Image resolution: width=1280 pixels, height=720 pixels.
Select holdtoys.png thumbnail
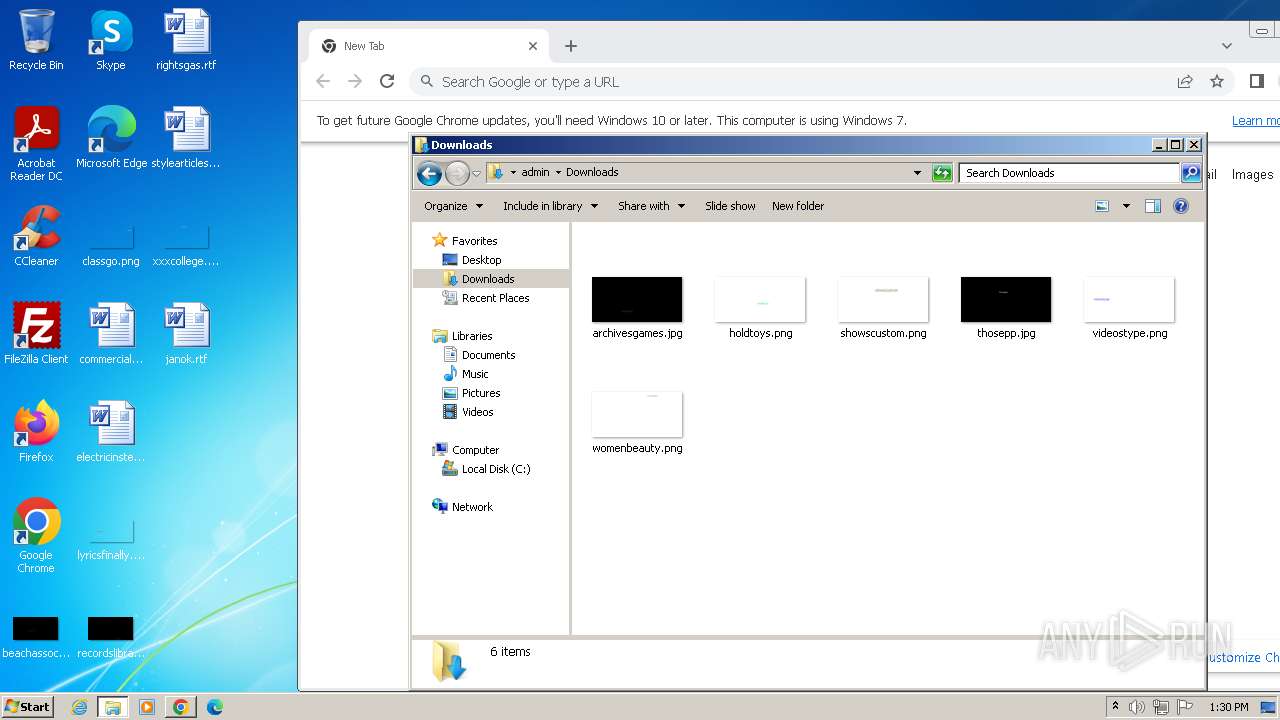760,308
